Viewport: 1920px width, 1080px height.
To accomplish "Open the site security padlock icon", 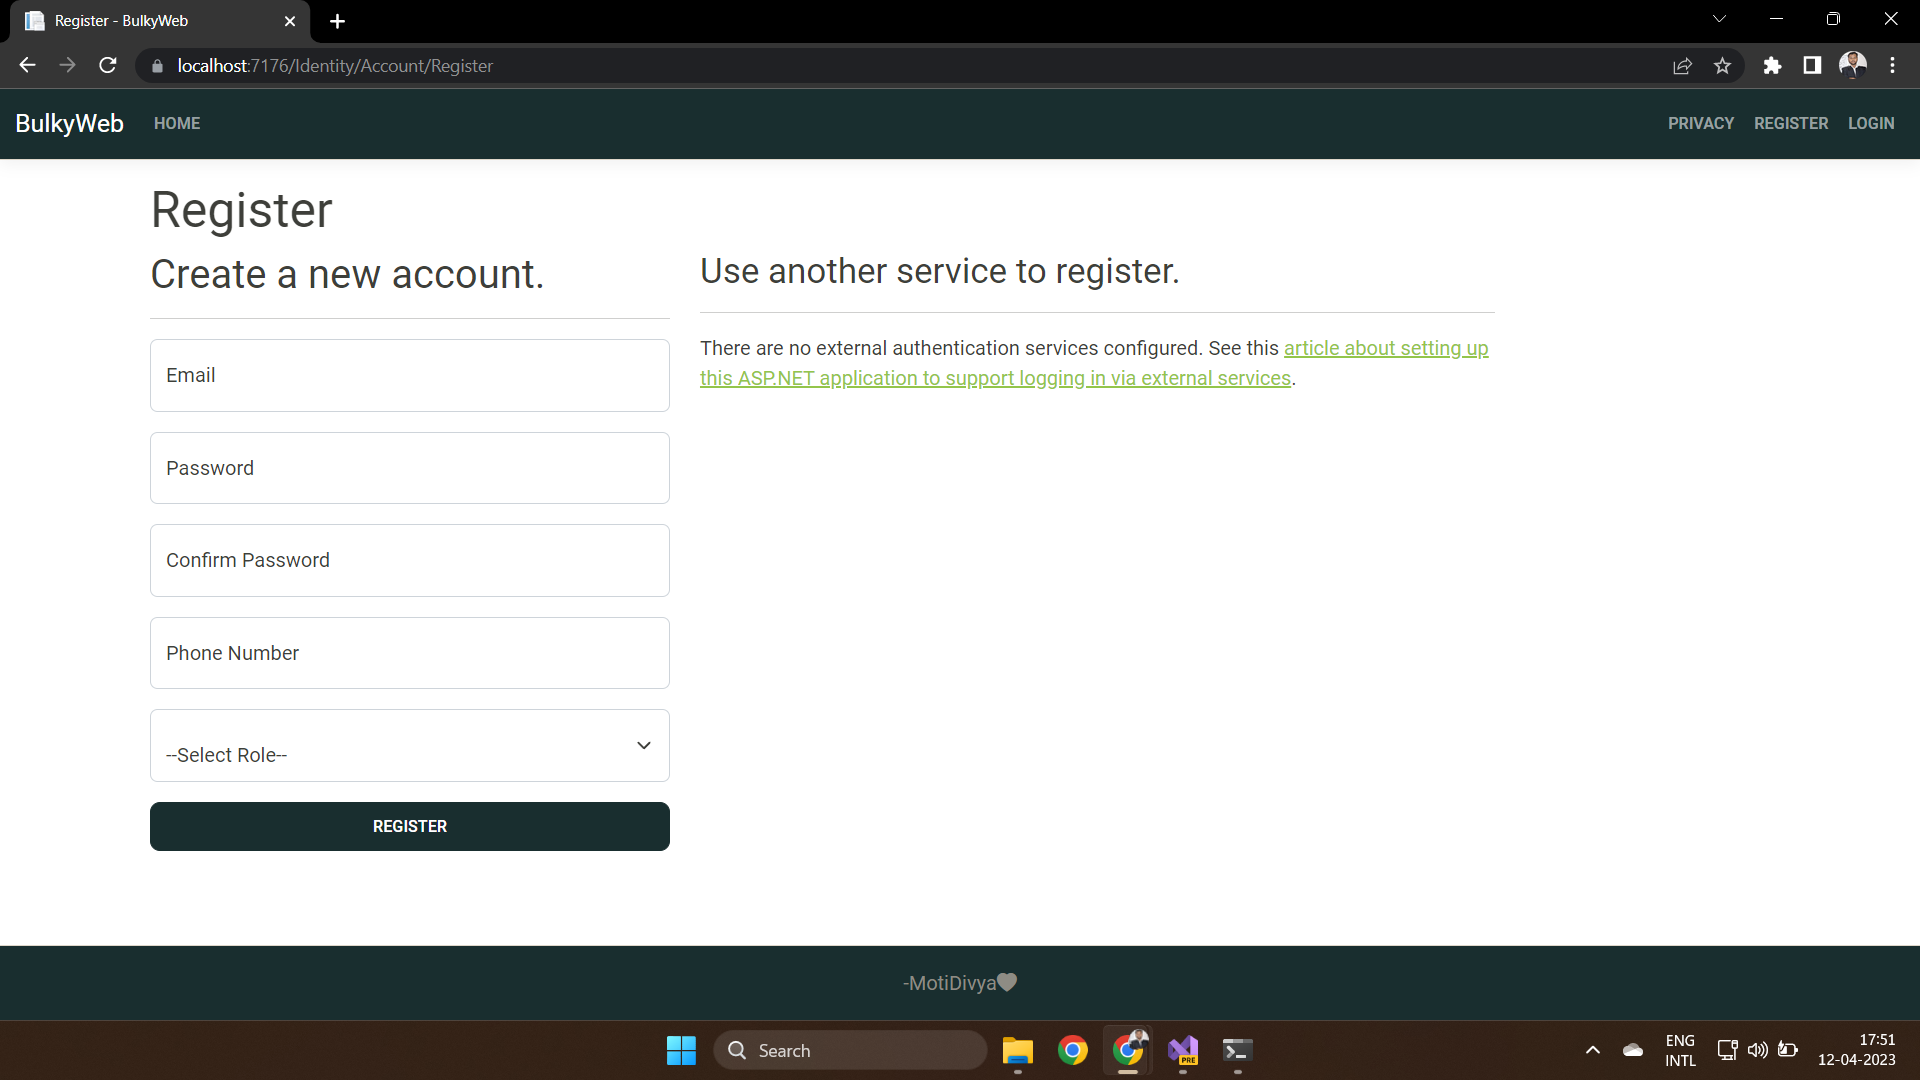I will [157, 66].
